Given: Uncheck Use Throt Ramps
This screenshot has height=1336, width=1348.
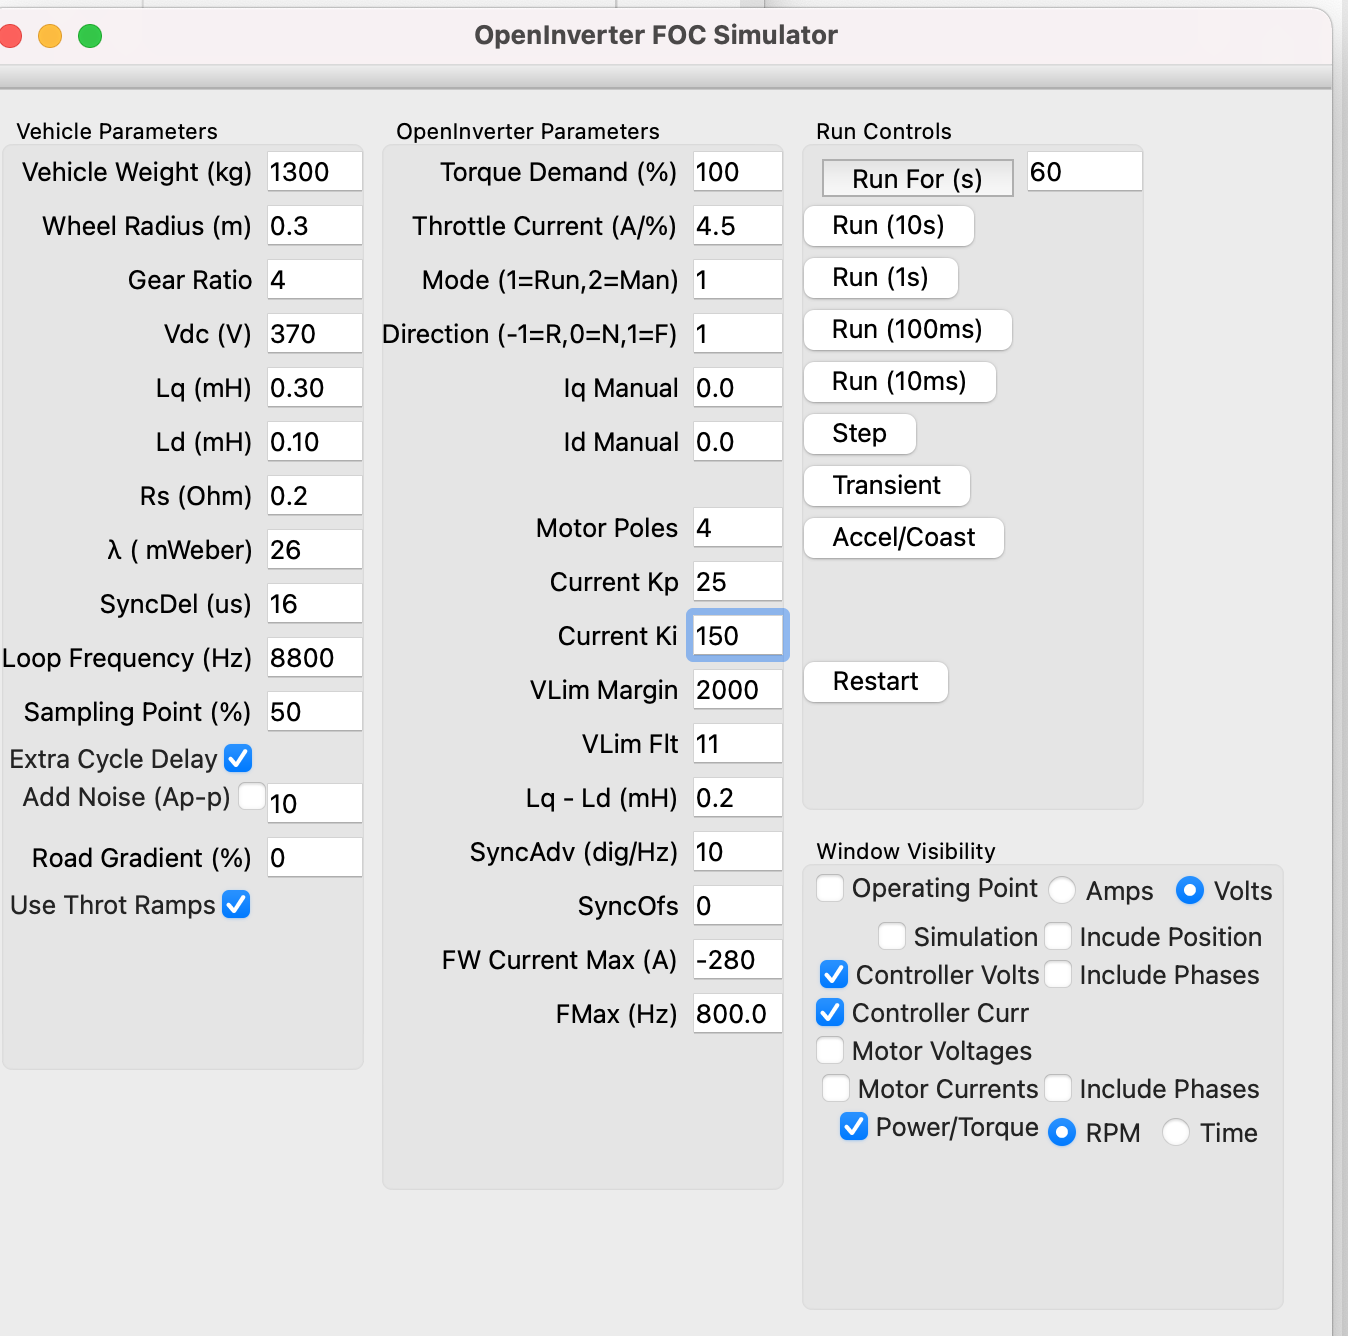Looking at the screenshot, I should [236, 905].
